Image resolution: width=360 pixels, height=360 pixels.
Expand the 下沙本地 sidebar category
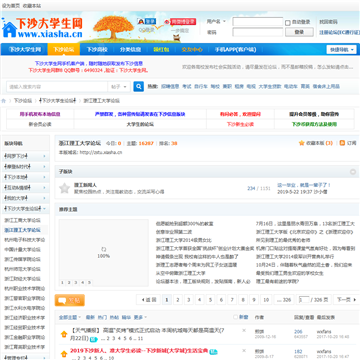click(x=25, y=177)
